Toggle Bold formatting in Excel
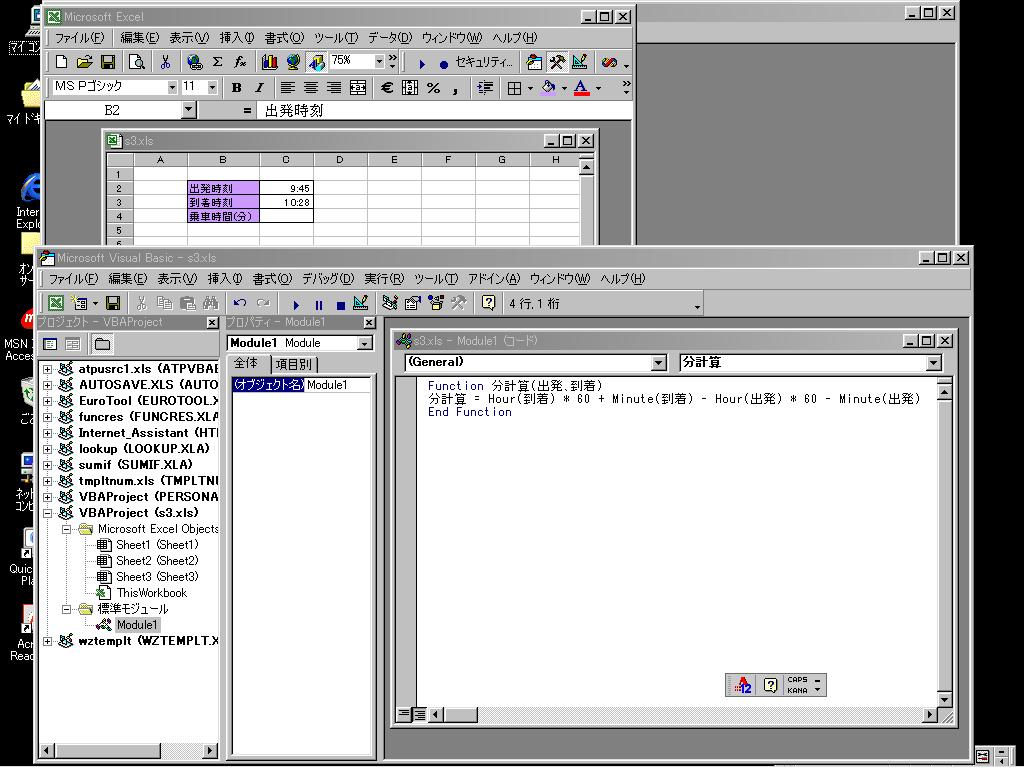Screen dimensions: 1024x768 pos(236,88)
